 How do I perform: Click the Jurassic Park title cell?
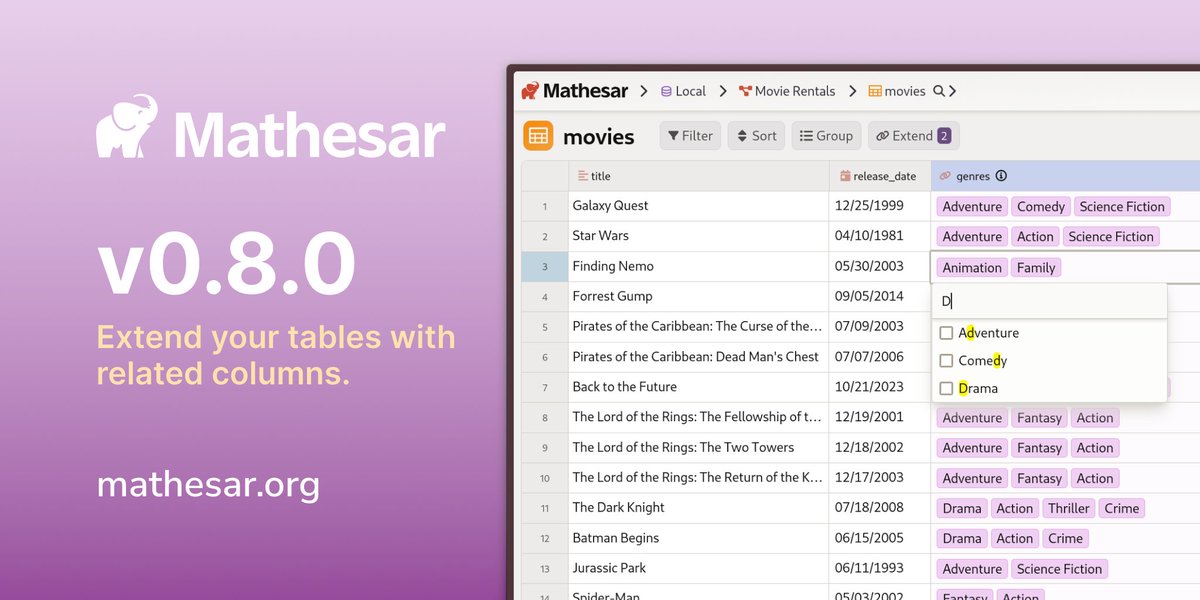point(699,568)
